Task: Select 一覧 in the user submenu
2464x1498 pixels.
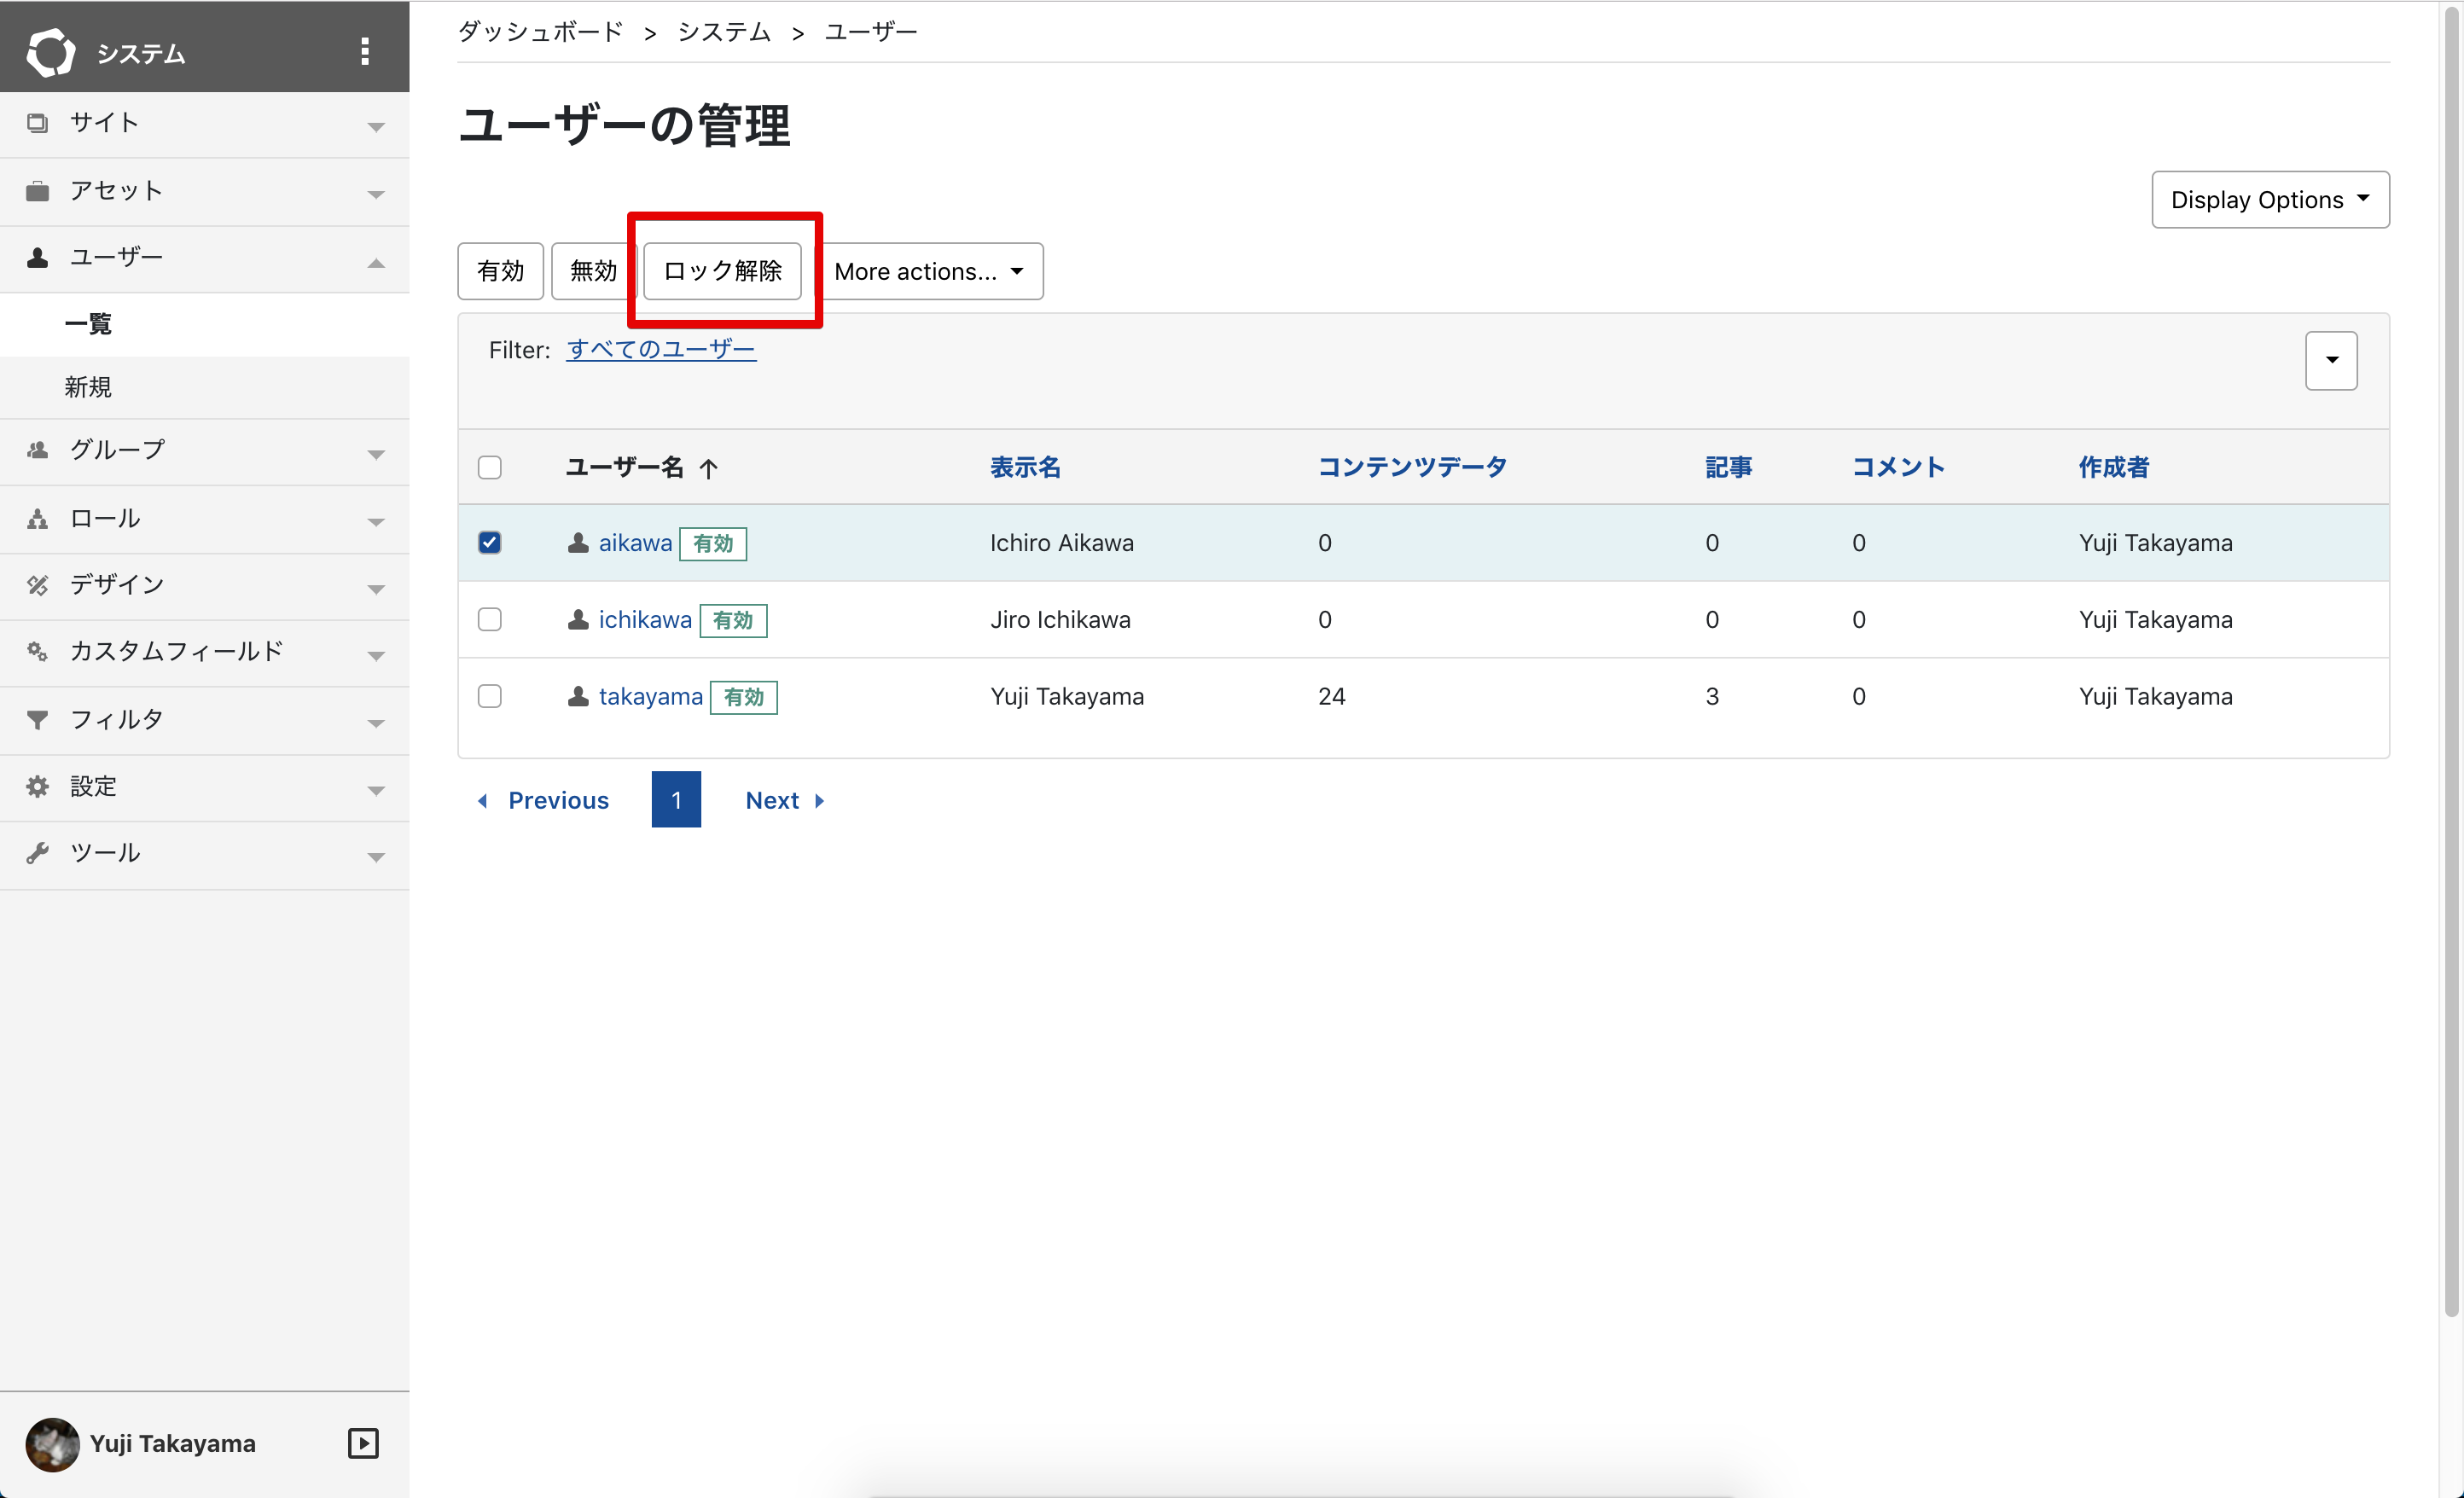Action: tap(204, 324)
